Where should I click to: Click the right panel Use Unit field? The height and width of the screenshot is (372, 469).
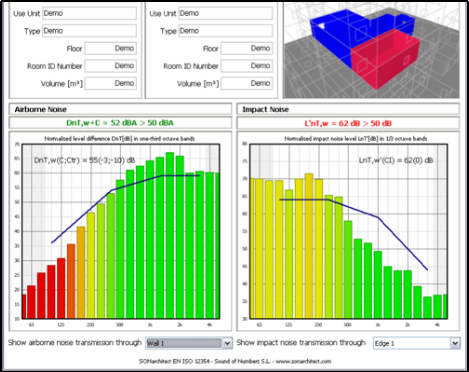click(225, 13)
